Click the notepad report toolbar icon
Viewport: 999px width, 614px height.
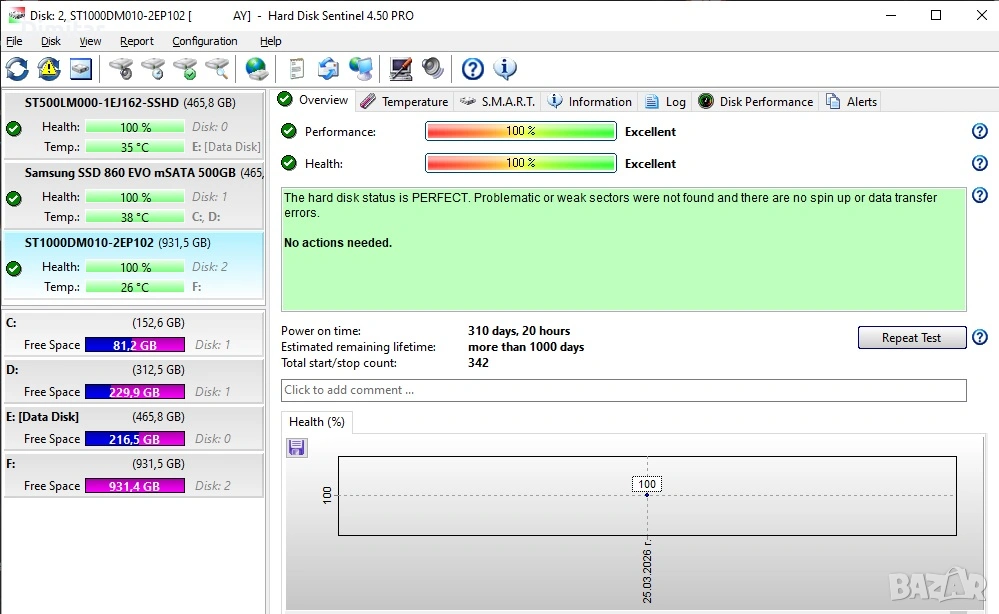296,69
